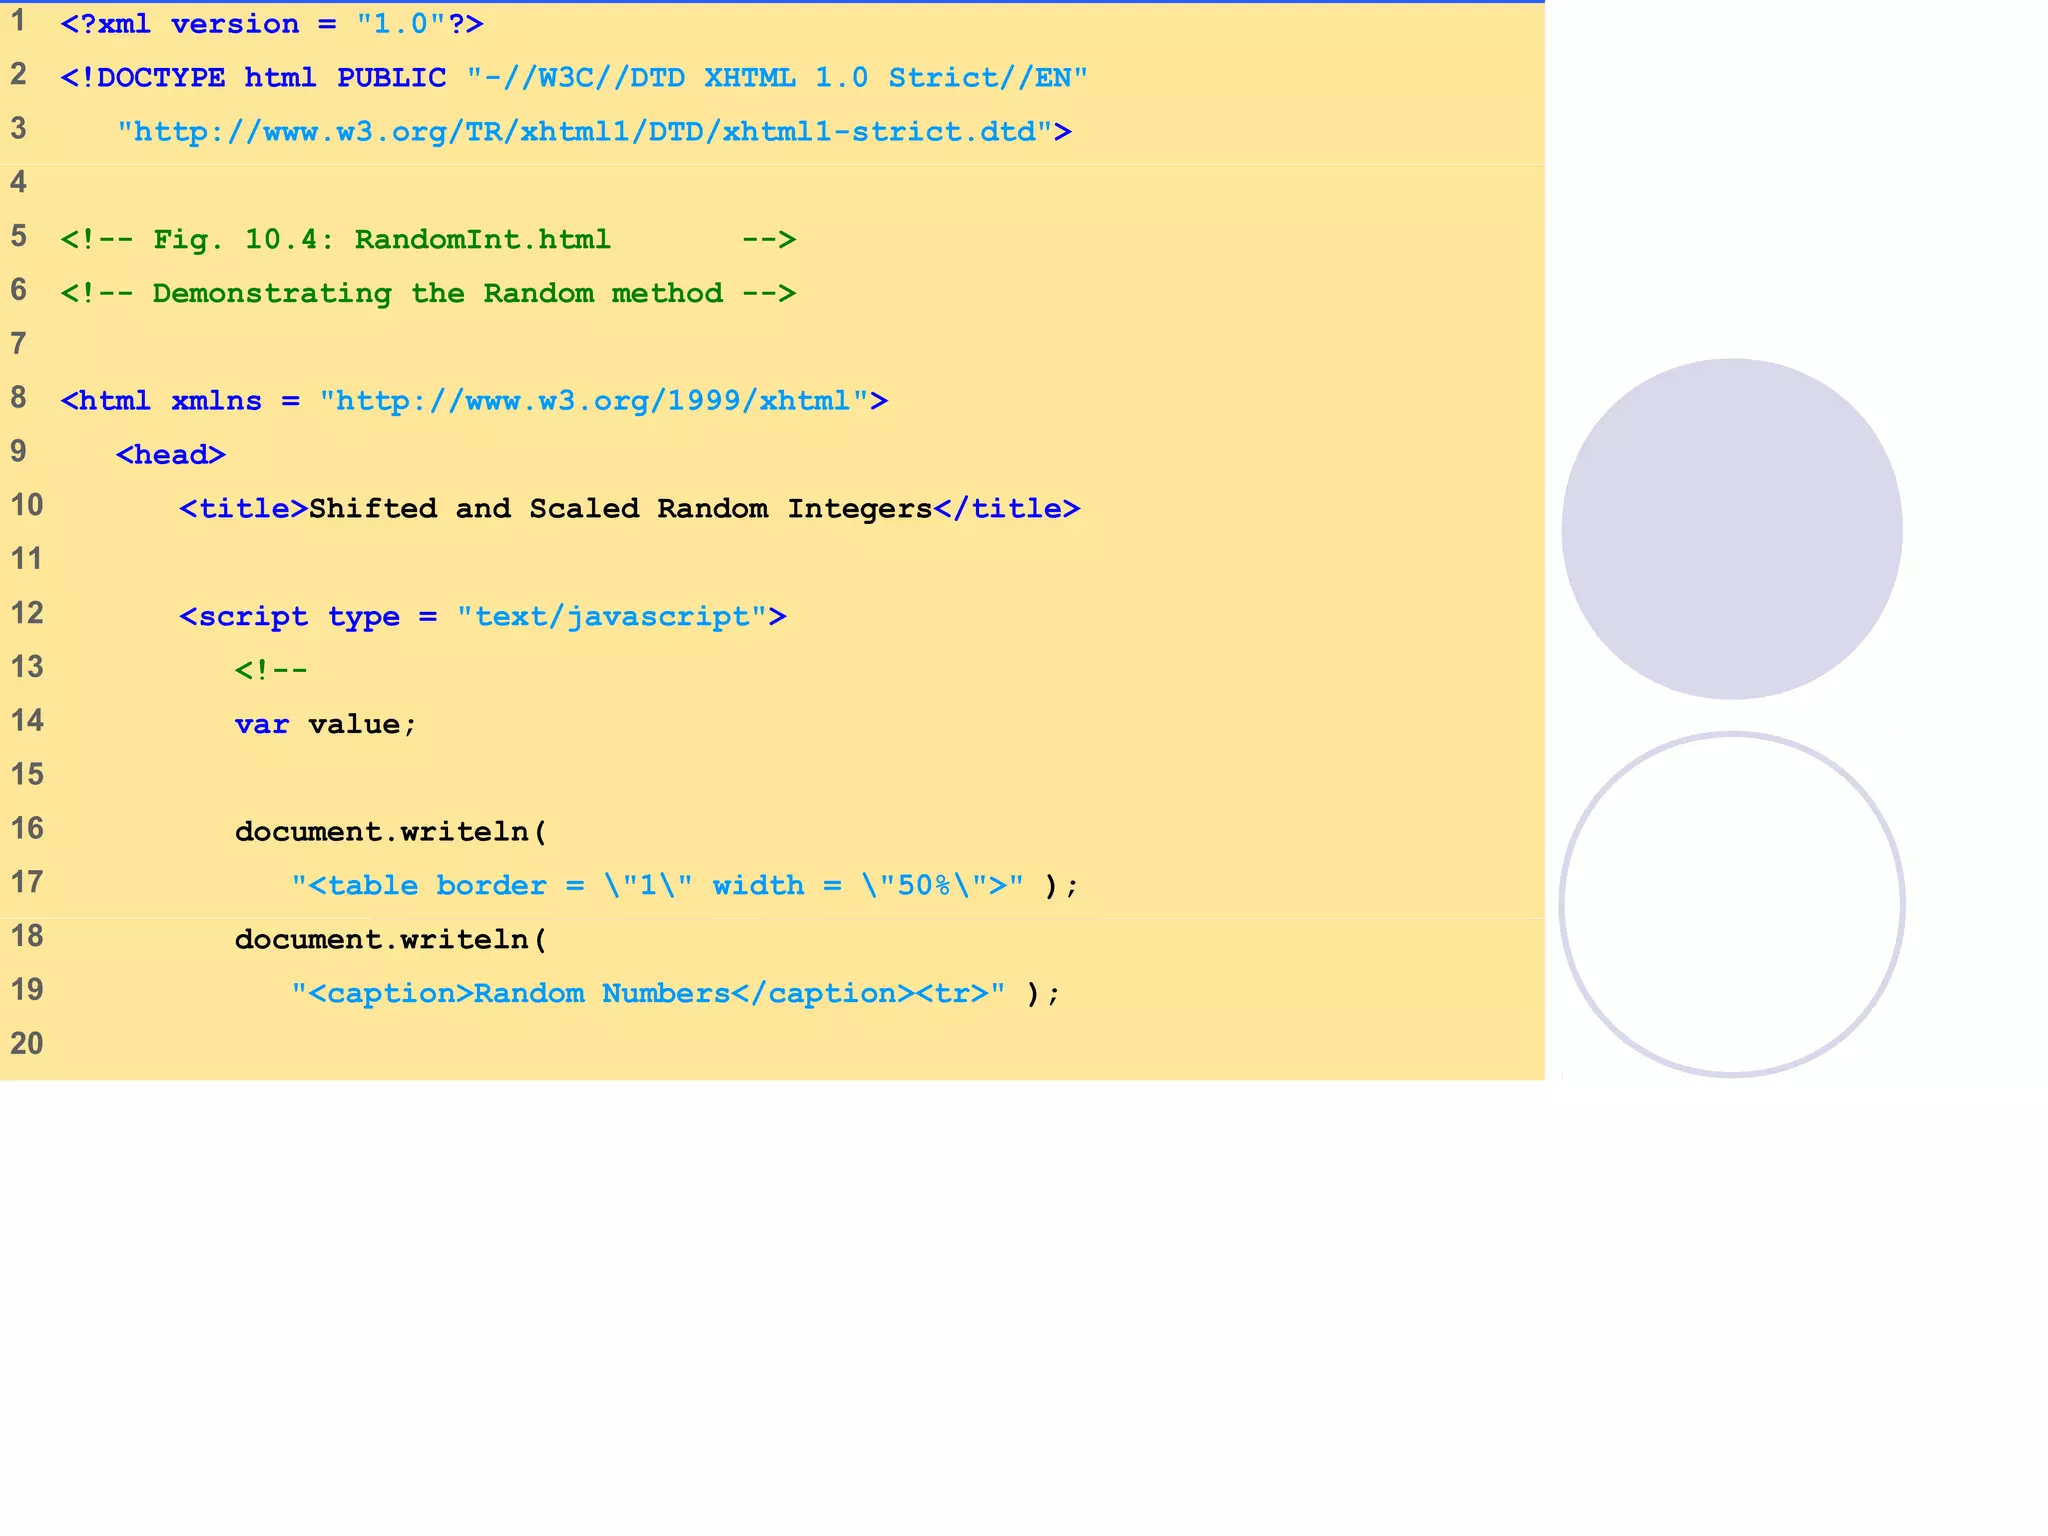Click the filled lavender circle
Screen dimensions: 2048x1536
(1731, 529)
